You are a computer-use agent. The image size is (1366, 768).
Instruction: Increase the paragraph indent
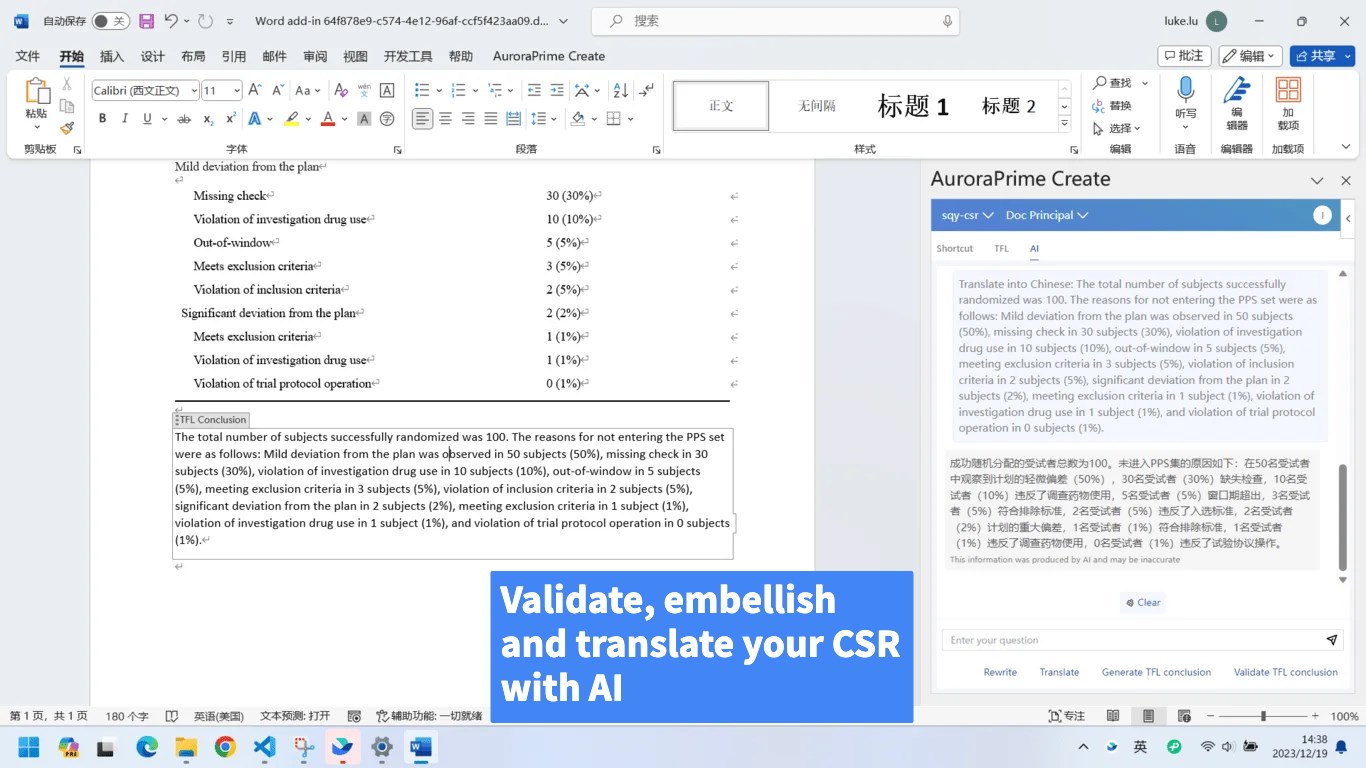click(x=556, y=90)
